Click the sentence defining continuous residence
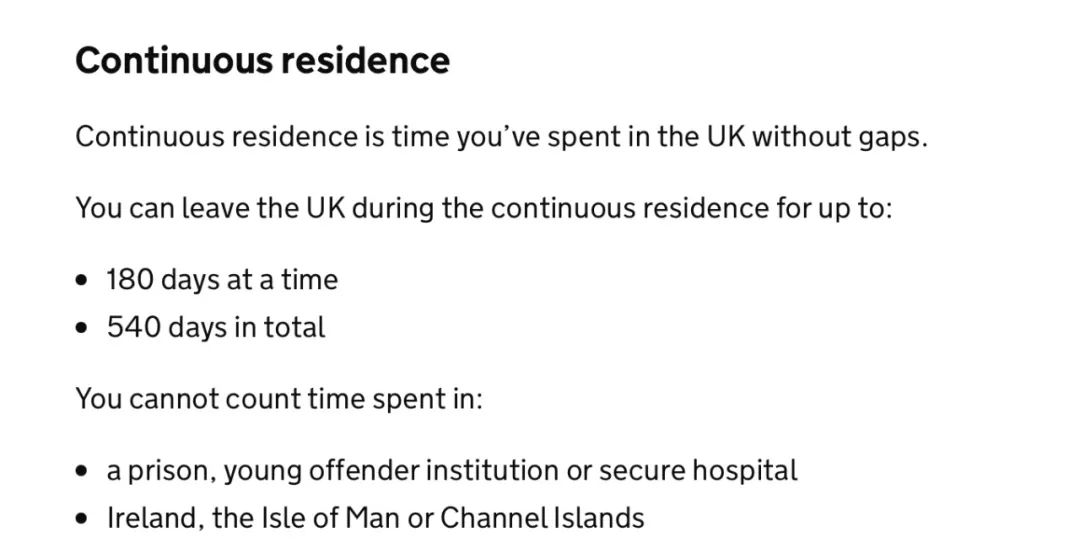The image size is (1080, 559). [501, 136]
